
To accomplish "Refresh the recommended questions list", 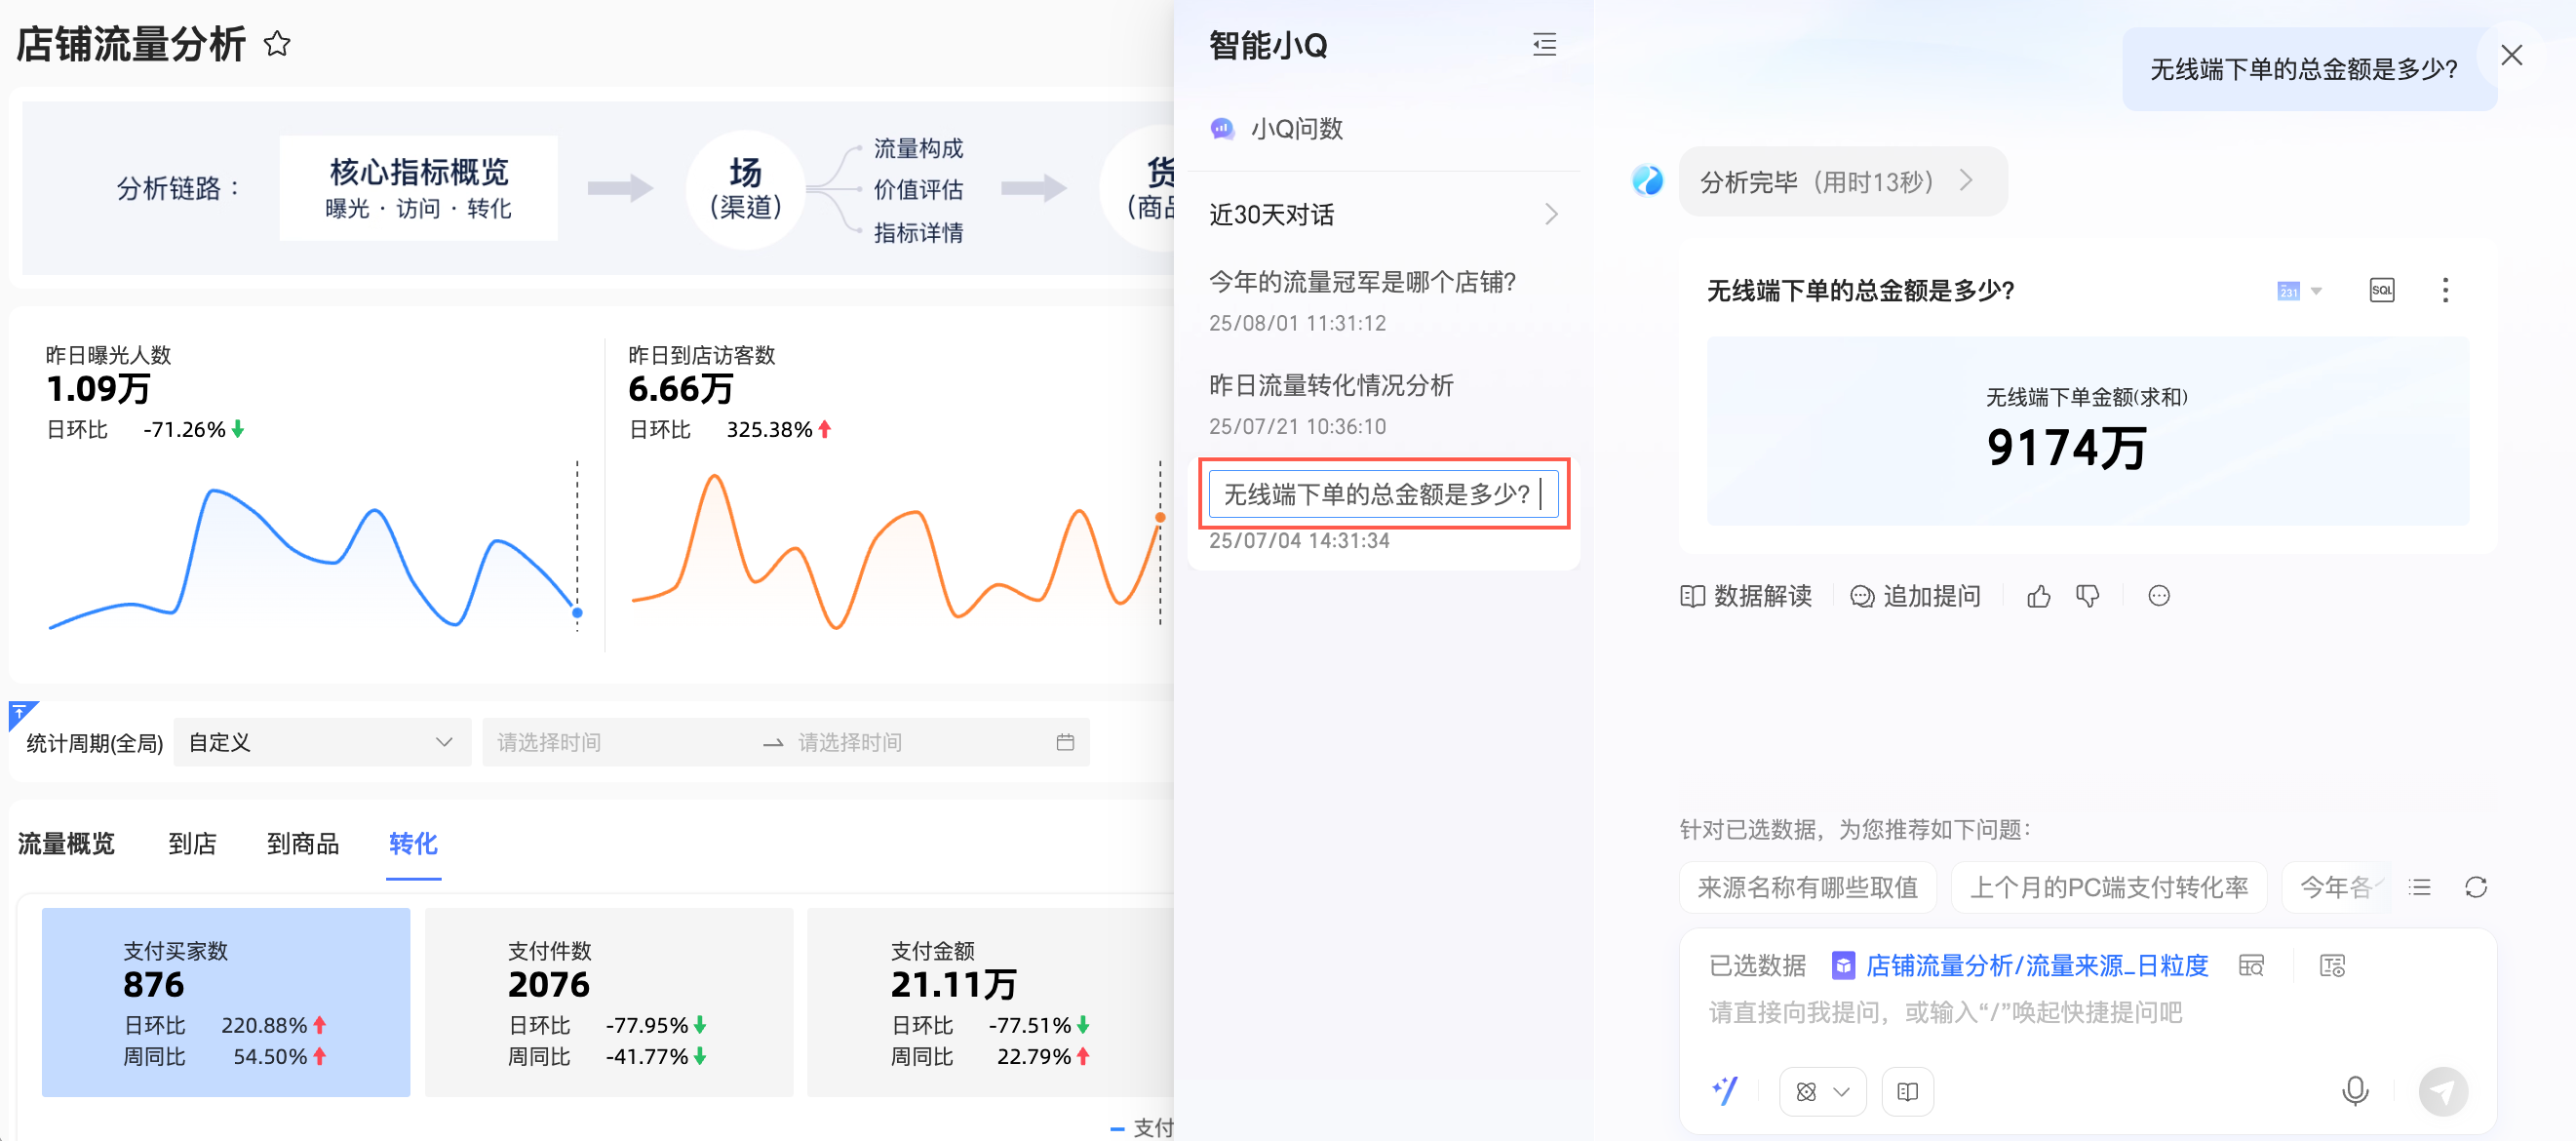I will [2475, 887].
